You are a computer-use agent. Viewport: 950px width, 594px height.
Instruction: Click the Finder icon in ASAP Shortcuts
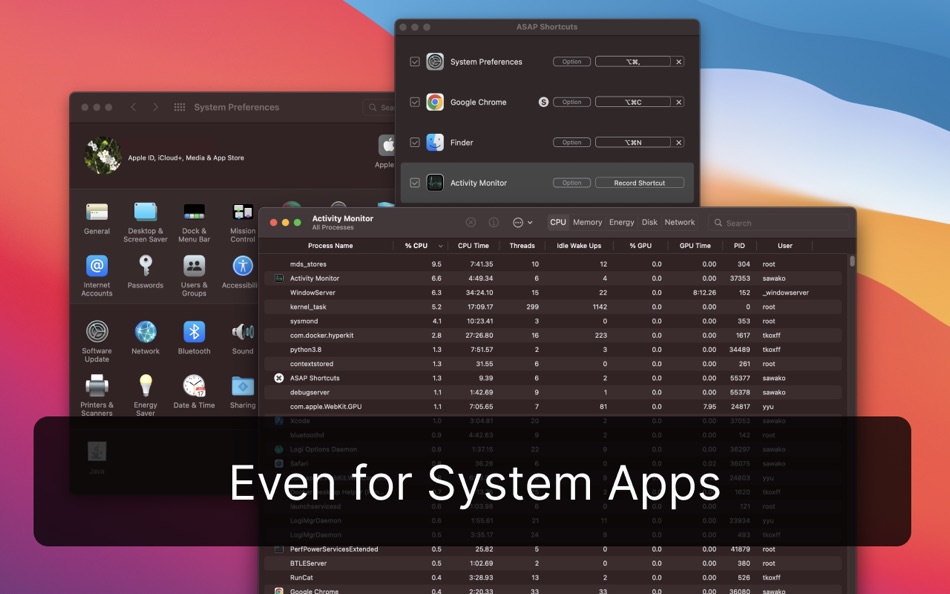tap(435, 142)
